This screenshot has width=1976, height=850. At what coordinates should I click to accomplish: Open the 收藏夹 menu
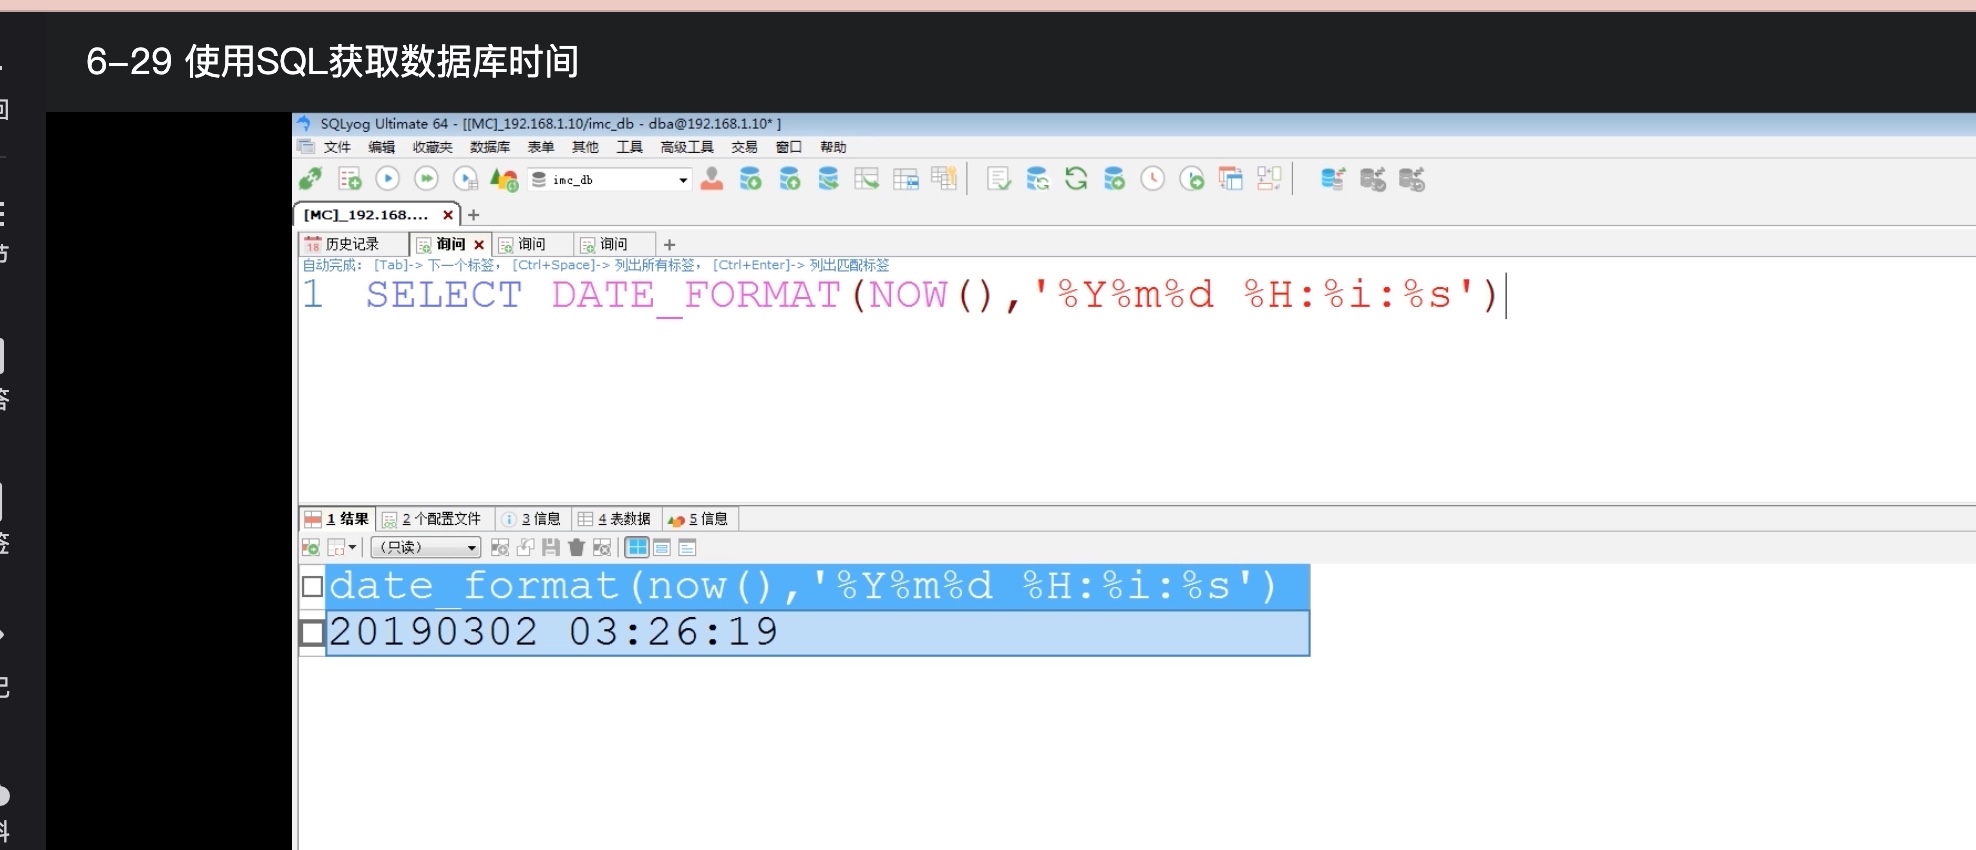433,147
